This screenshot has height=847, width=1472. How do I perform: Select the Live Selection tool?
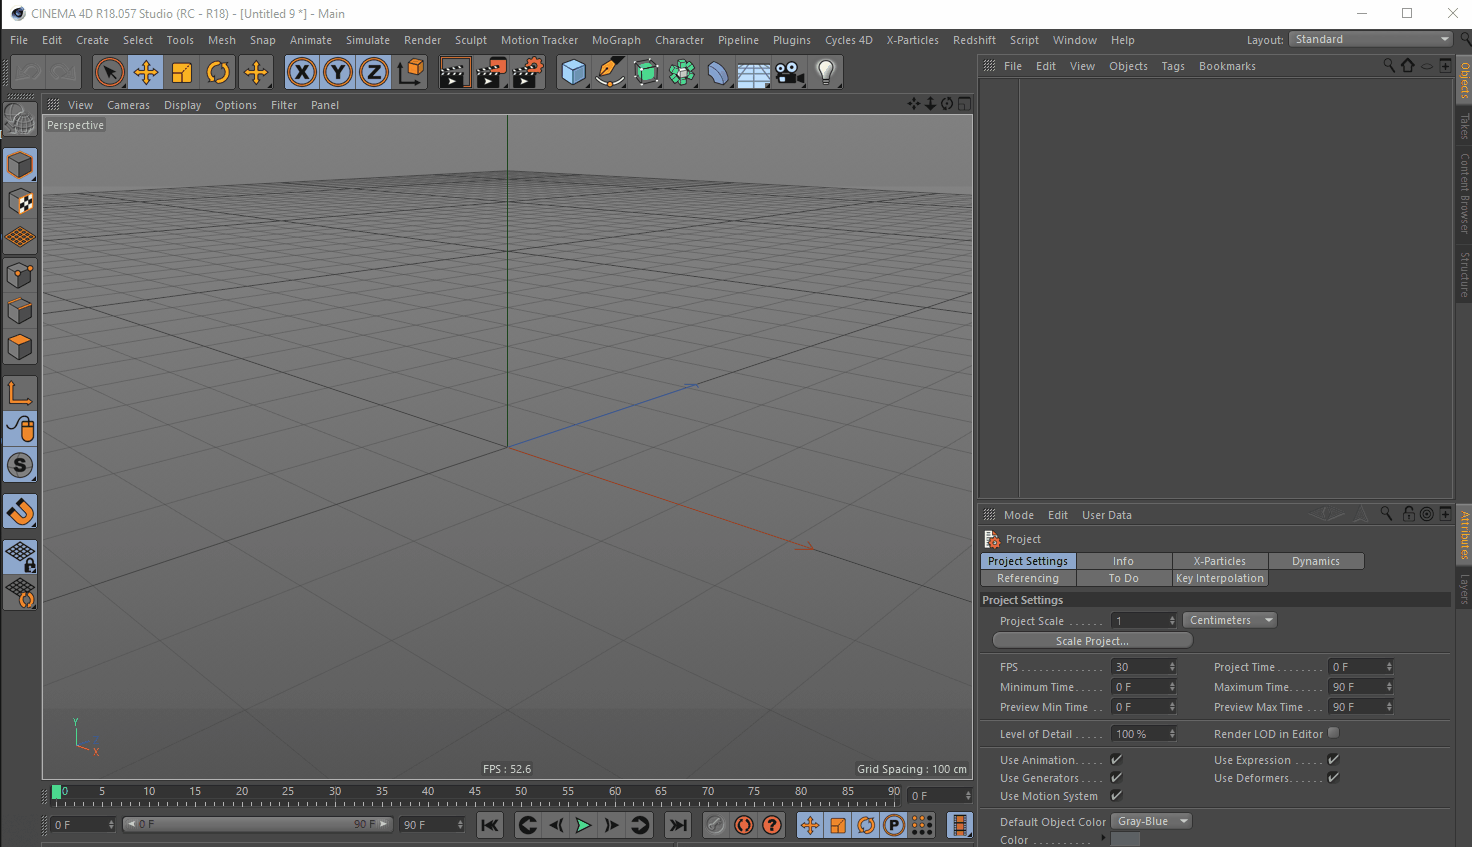[x=109, y=72]
